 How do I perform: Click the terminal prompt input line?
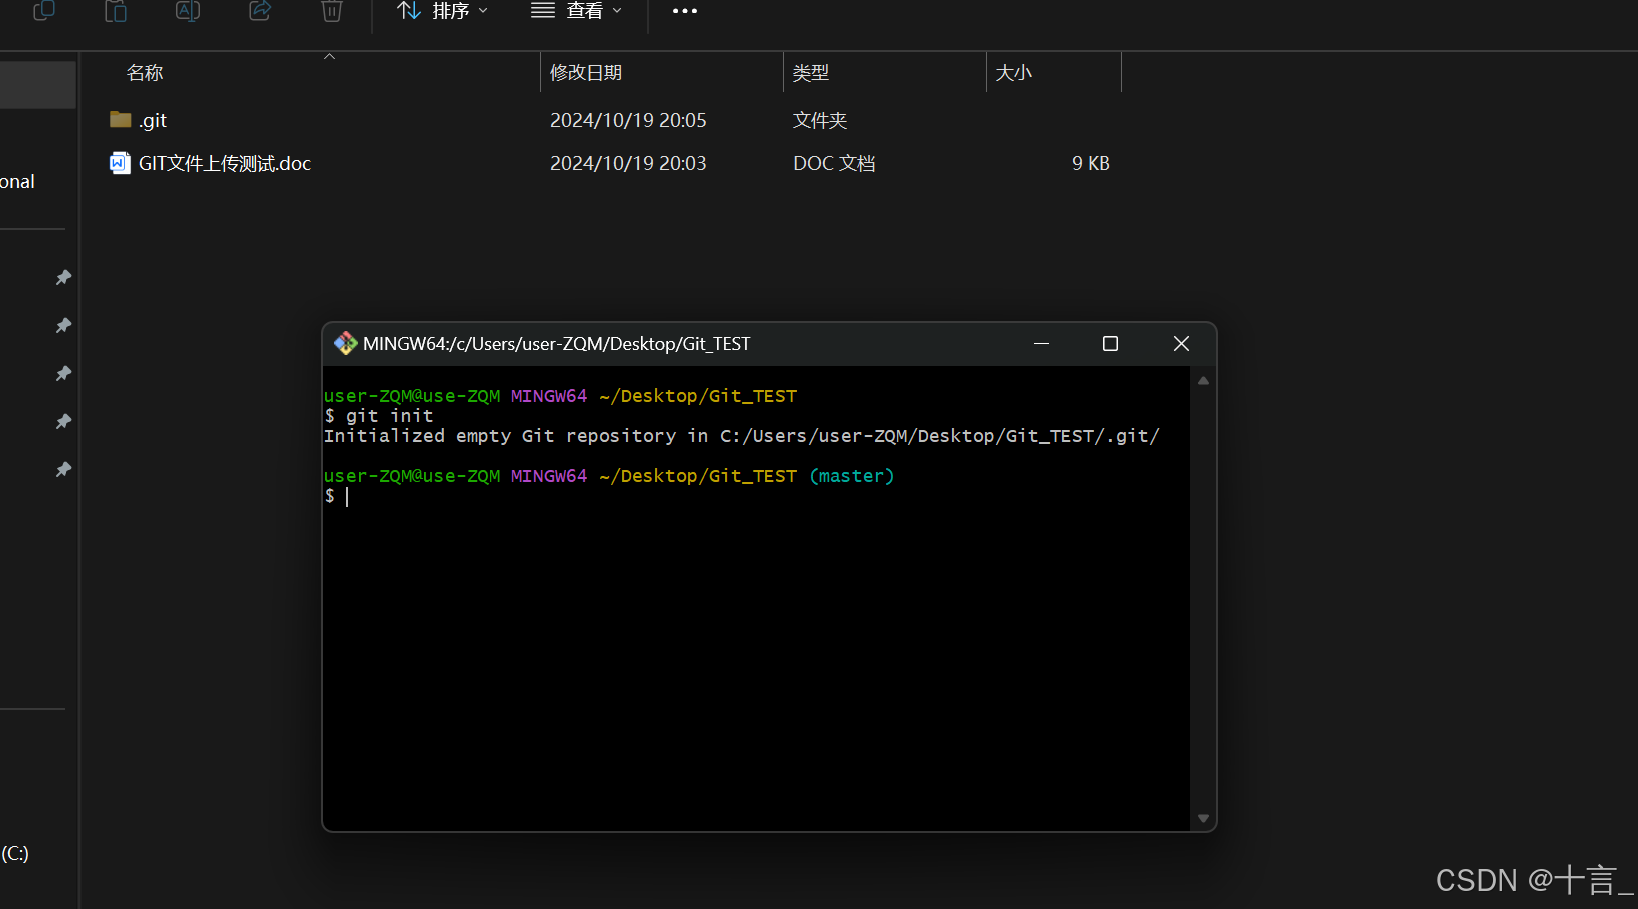coord(757,496)
